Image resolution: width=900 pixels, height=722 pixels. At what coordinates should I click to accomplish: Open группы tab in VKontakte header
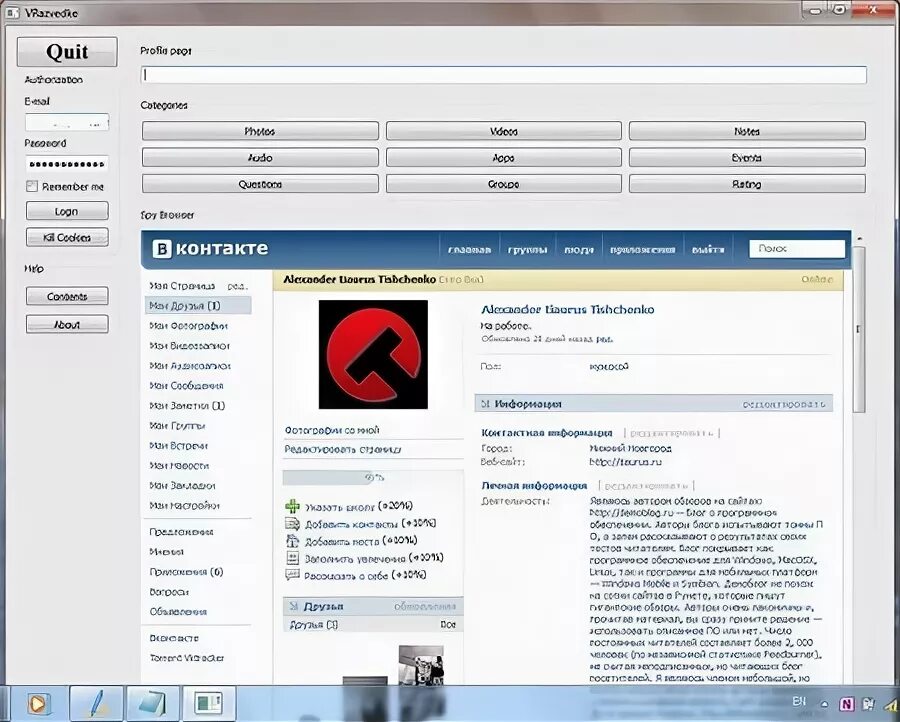(x=525, y=249)
